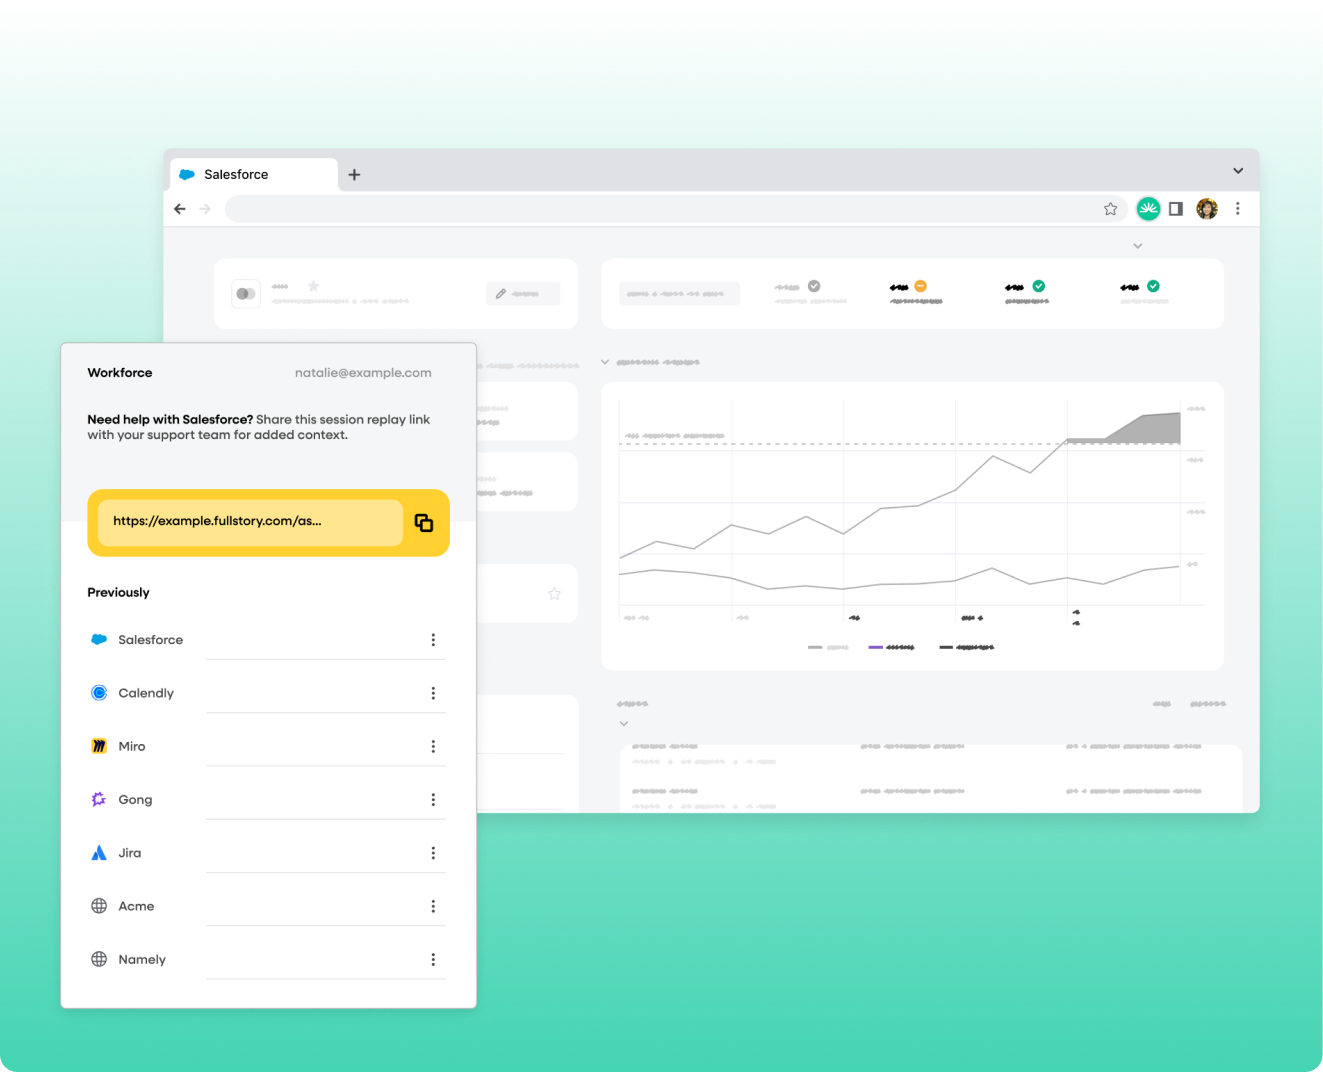The width and height of the screenshot is (1323, 1072).
Task: Focus the browser address bar
Action: point(660,209)
